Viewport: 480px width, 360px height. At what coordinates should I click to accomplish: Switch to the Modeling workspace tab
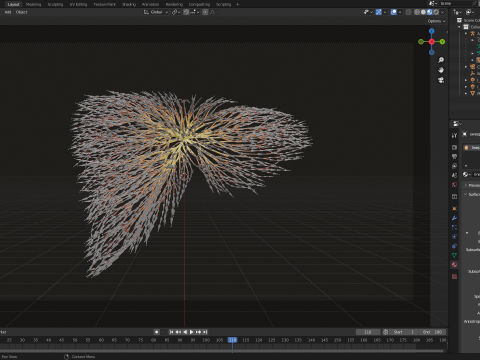pos(33,4)
